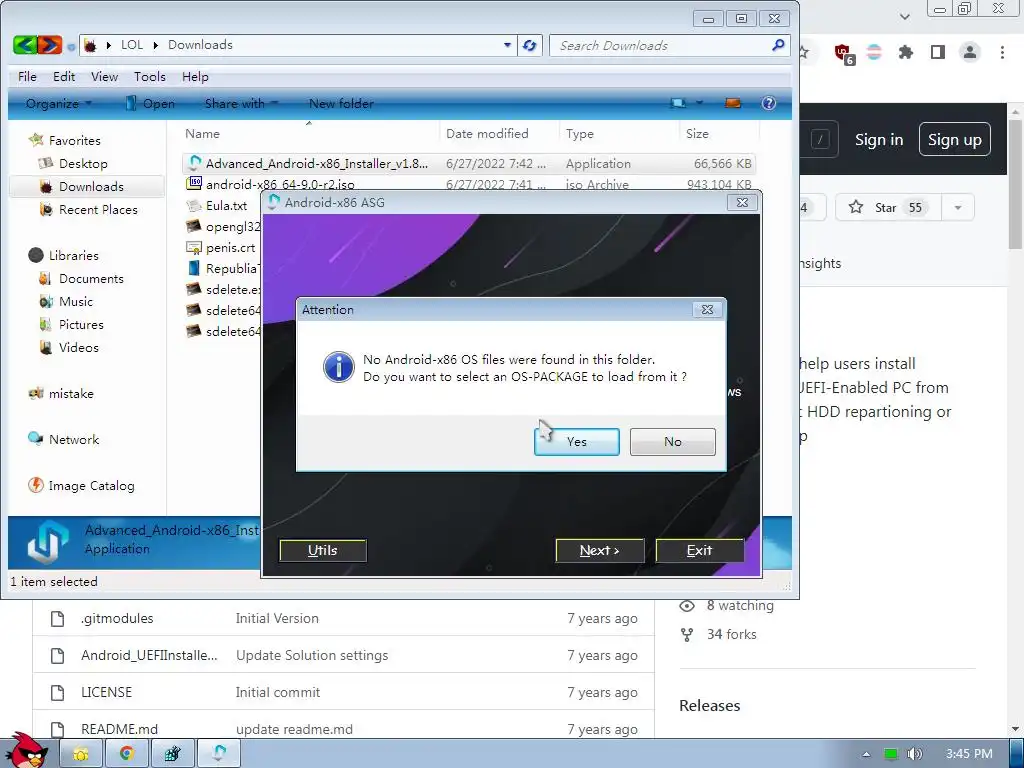Expand the Organize dropdown
Viewport: 1024px width, 768px height.
tap(58, 103)
